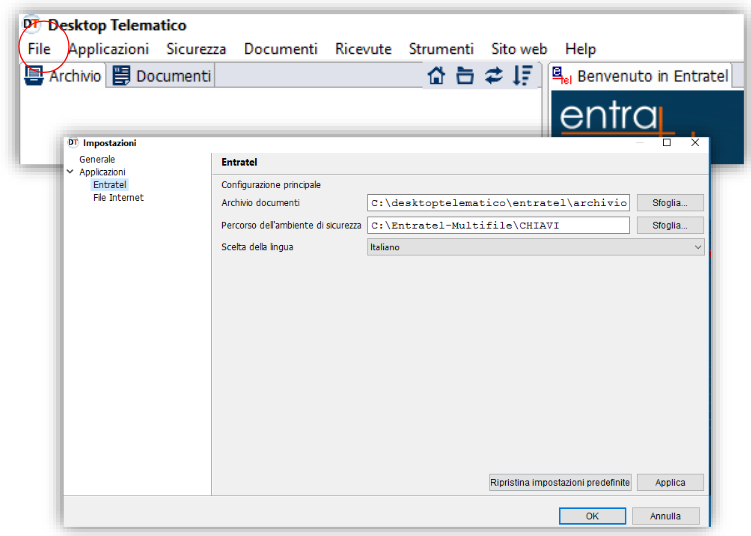Click the Percorso dell'ambiente di sicurezza field
Image resolution: width=751 pixels, height=536 pixels.
[498, 225]
